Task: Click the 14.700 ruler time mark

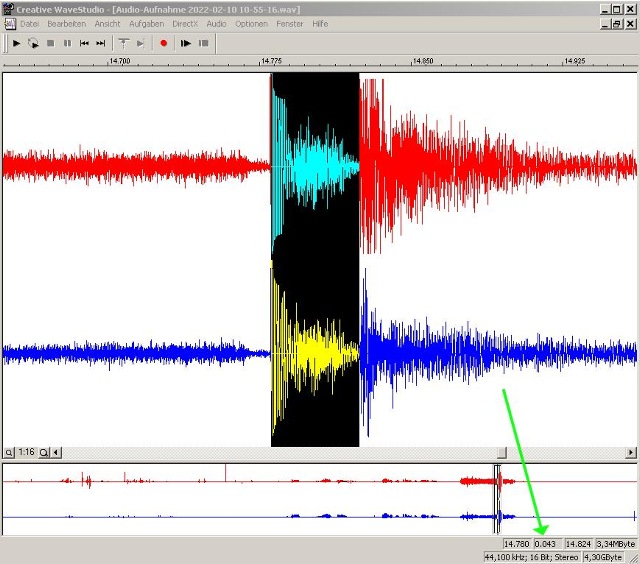Action: (119, 61)
